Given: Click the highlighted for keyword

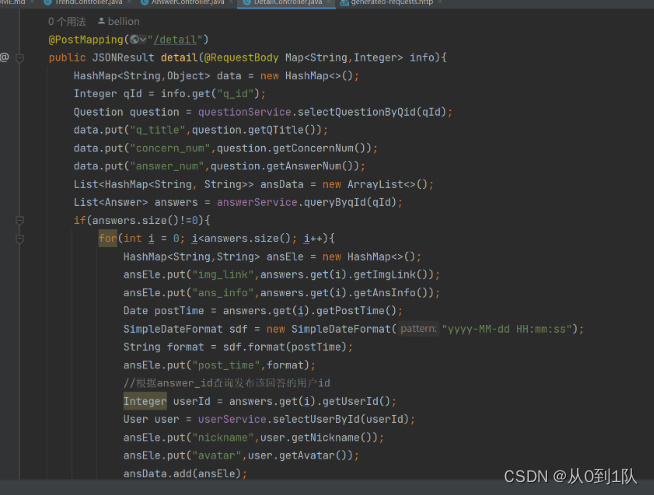Looking at the screenshot, I should pyautogui.click(x=108, y=239).
